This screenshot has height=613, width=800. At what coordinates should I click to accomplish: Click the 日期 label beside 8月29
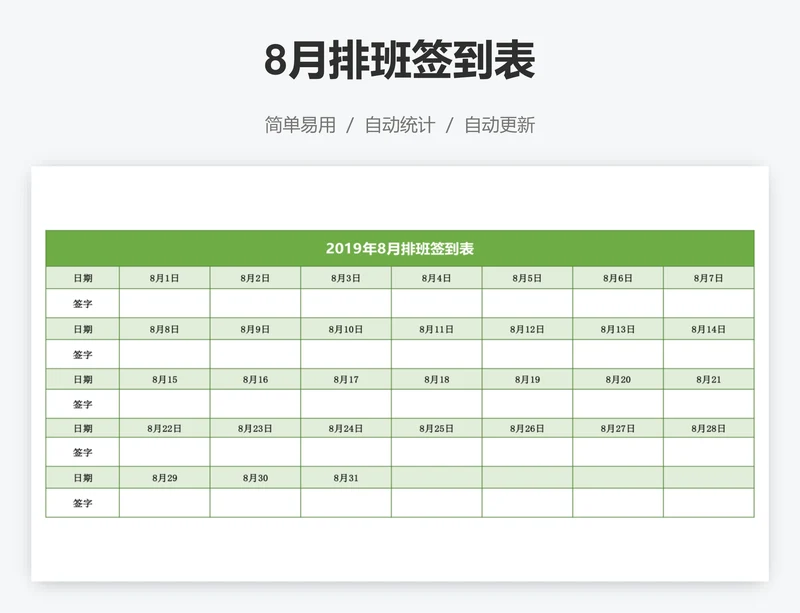point(83,478)
